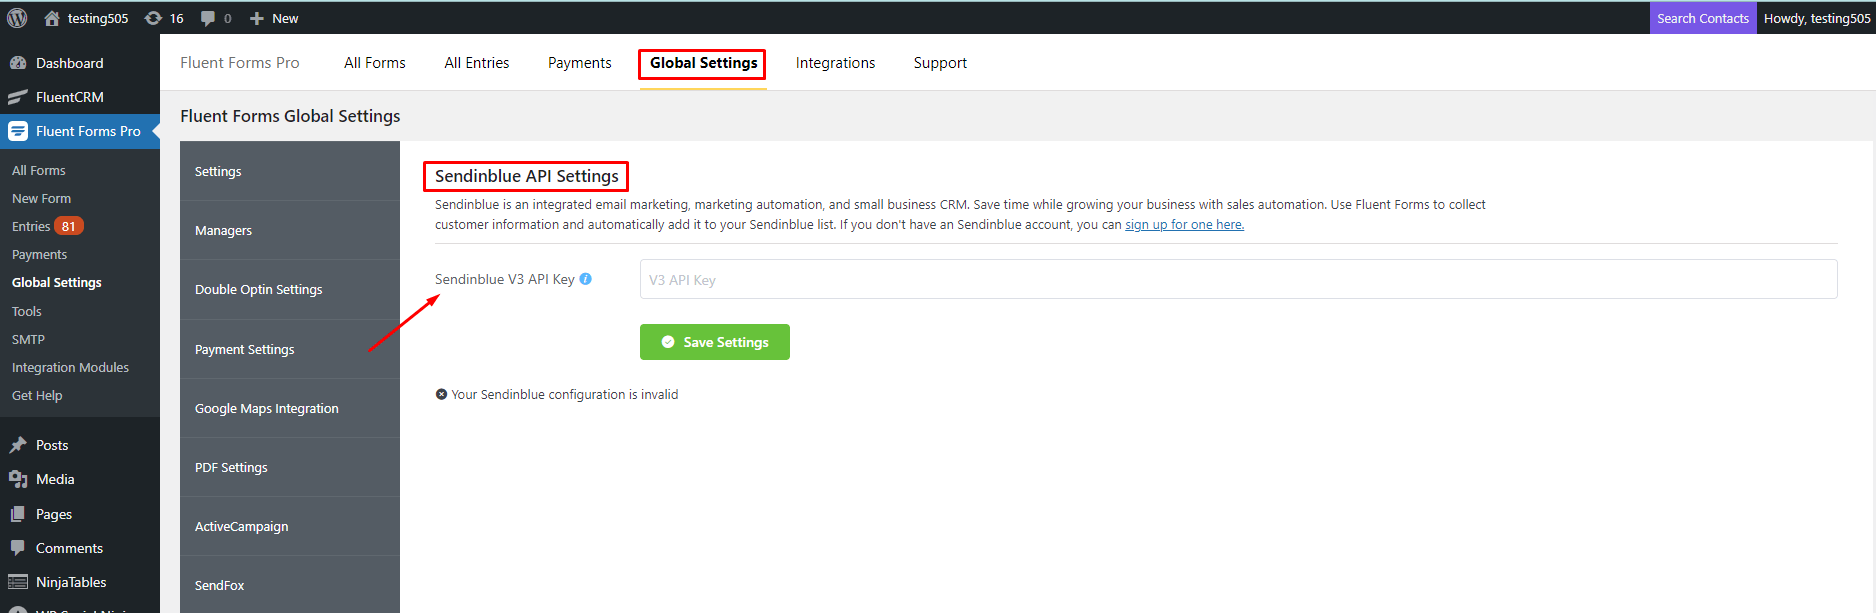Click the Comments label in the sidebar
The height and width of the screenshot is (613, 1876).
69,548
